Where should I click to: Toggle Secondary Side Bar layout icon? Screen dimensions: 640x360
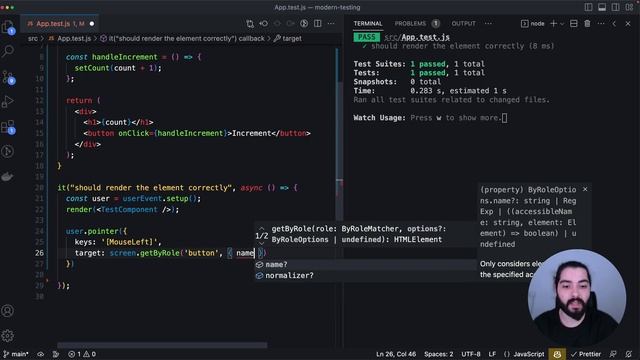tap(616, 7)
